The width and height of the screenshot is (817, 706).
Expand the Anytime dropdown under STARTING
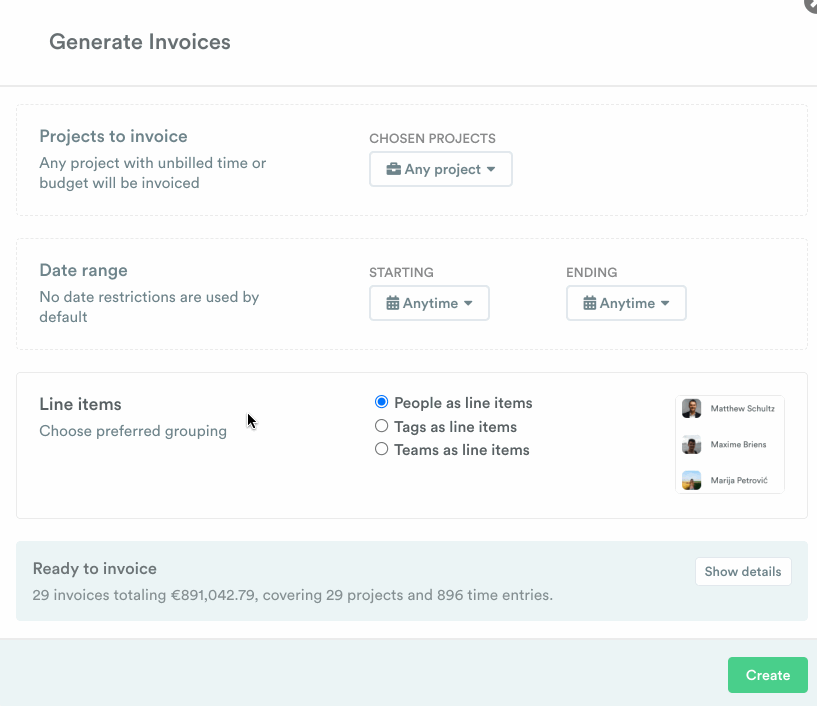429,302
